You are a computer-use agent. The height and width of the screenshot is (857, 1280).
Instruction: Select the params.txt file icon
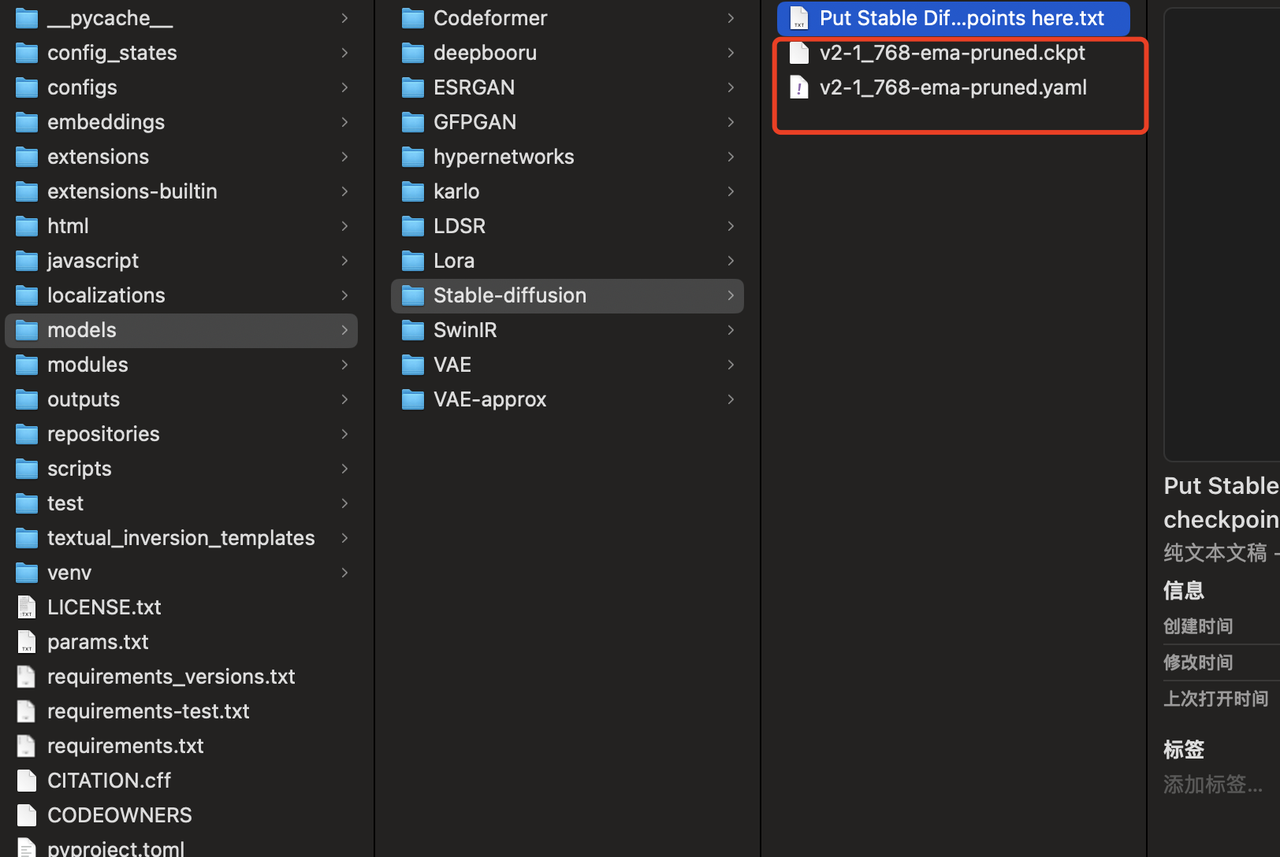pos(27,642)
